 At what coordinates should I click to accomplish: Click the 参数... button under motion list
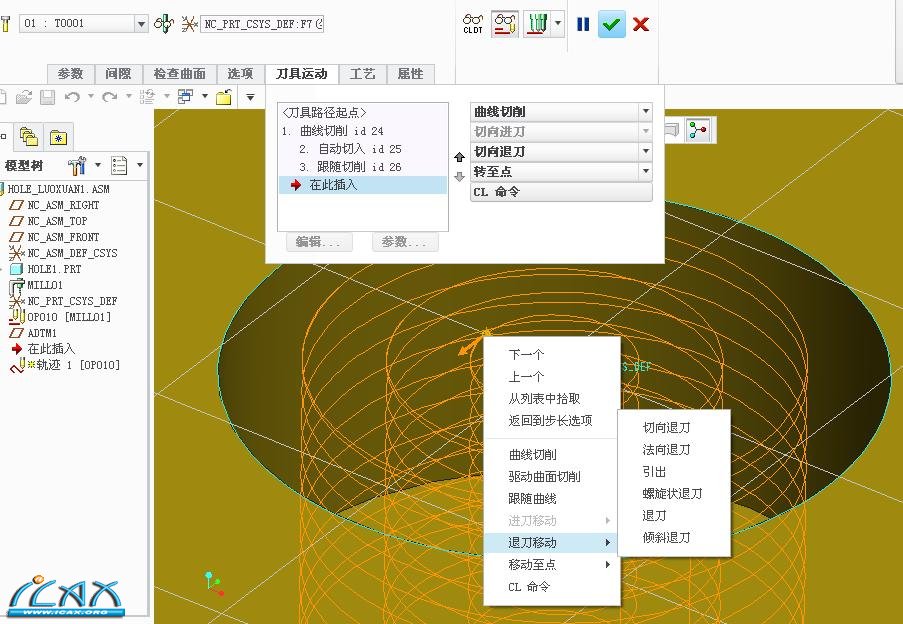pos(404,242)
